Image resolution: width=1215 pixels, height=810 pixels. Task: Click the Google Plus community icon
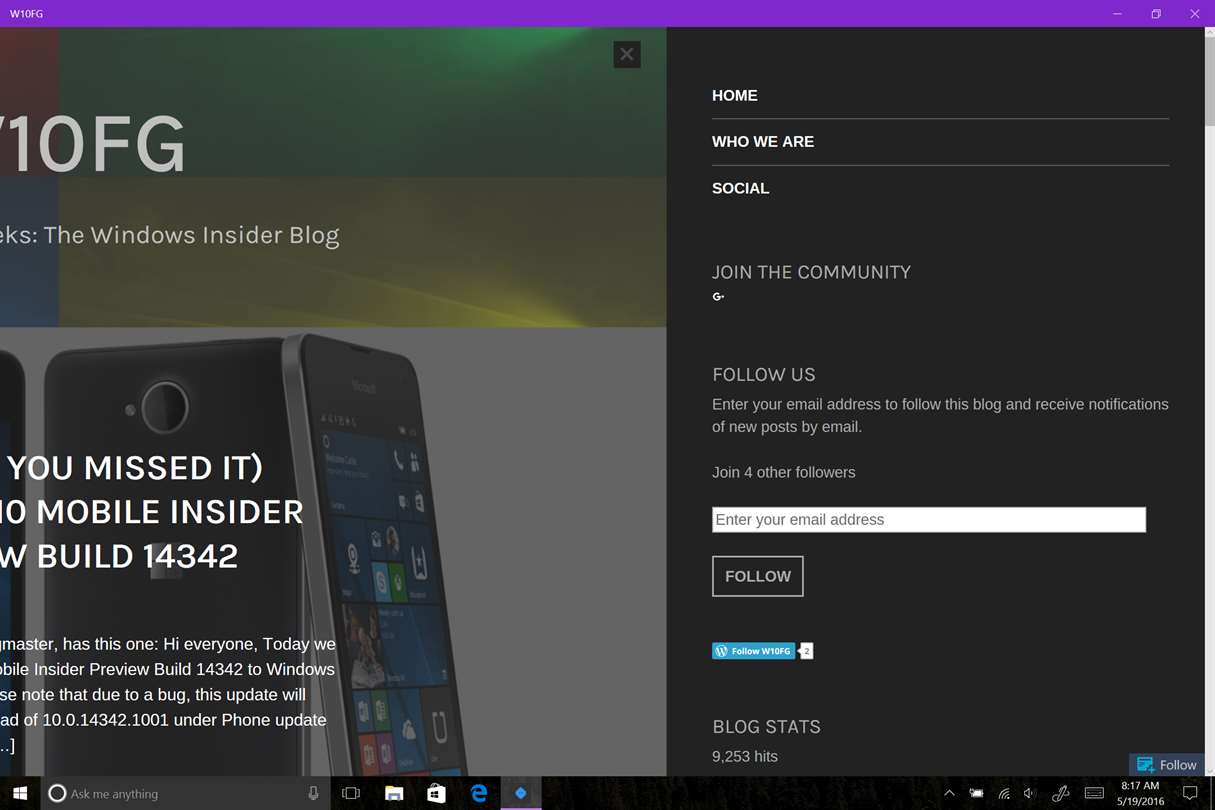718,297
